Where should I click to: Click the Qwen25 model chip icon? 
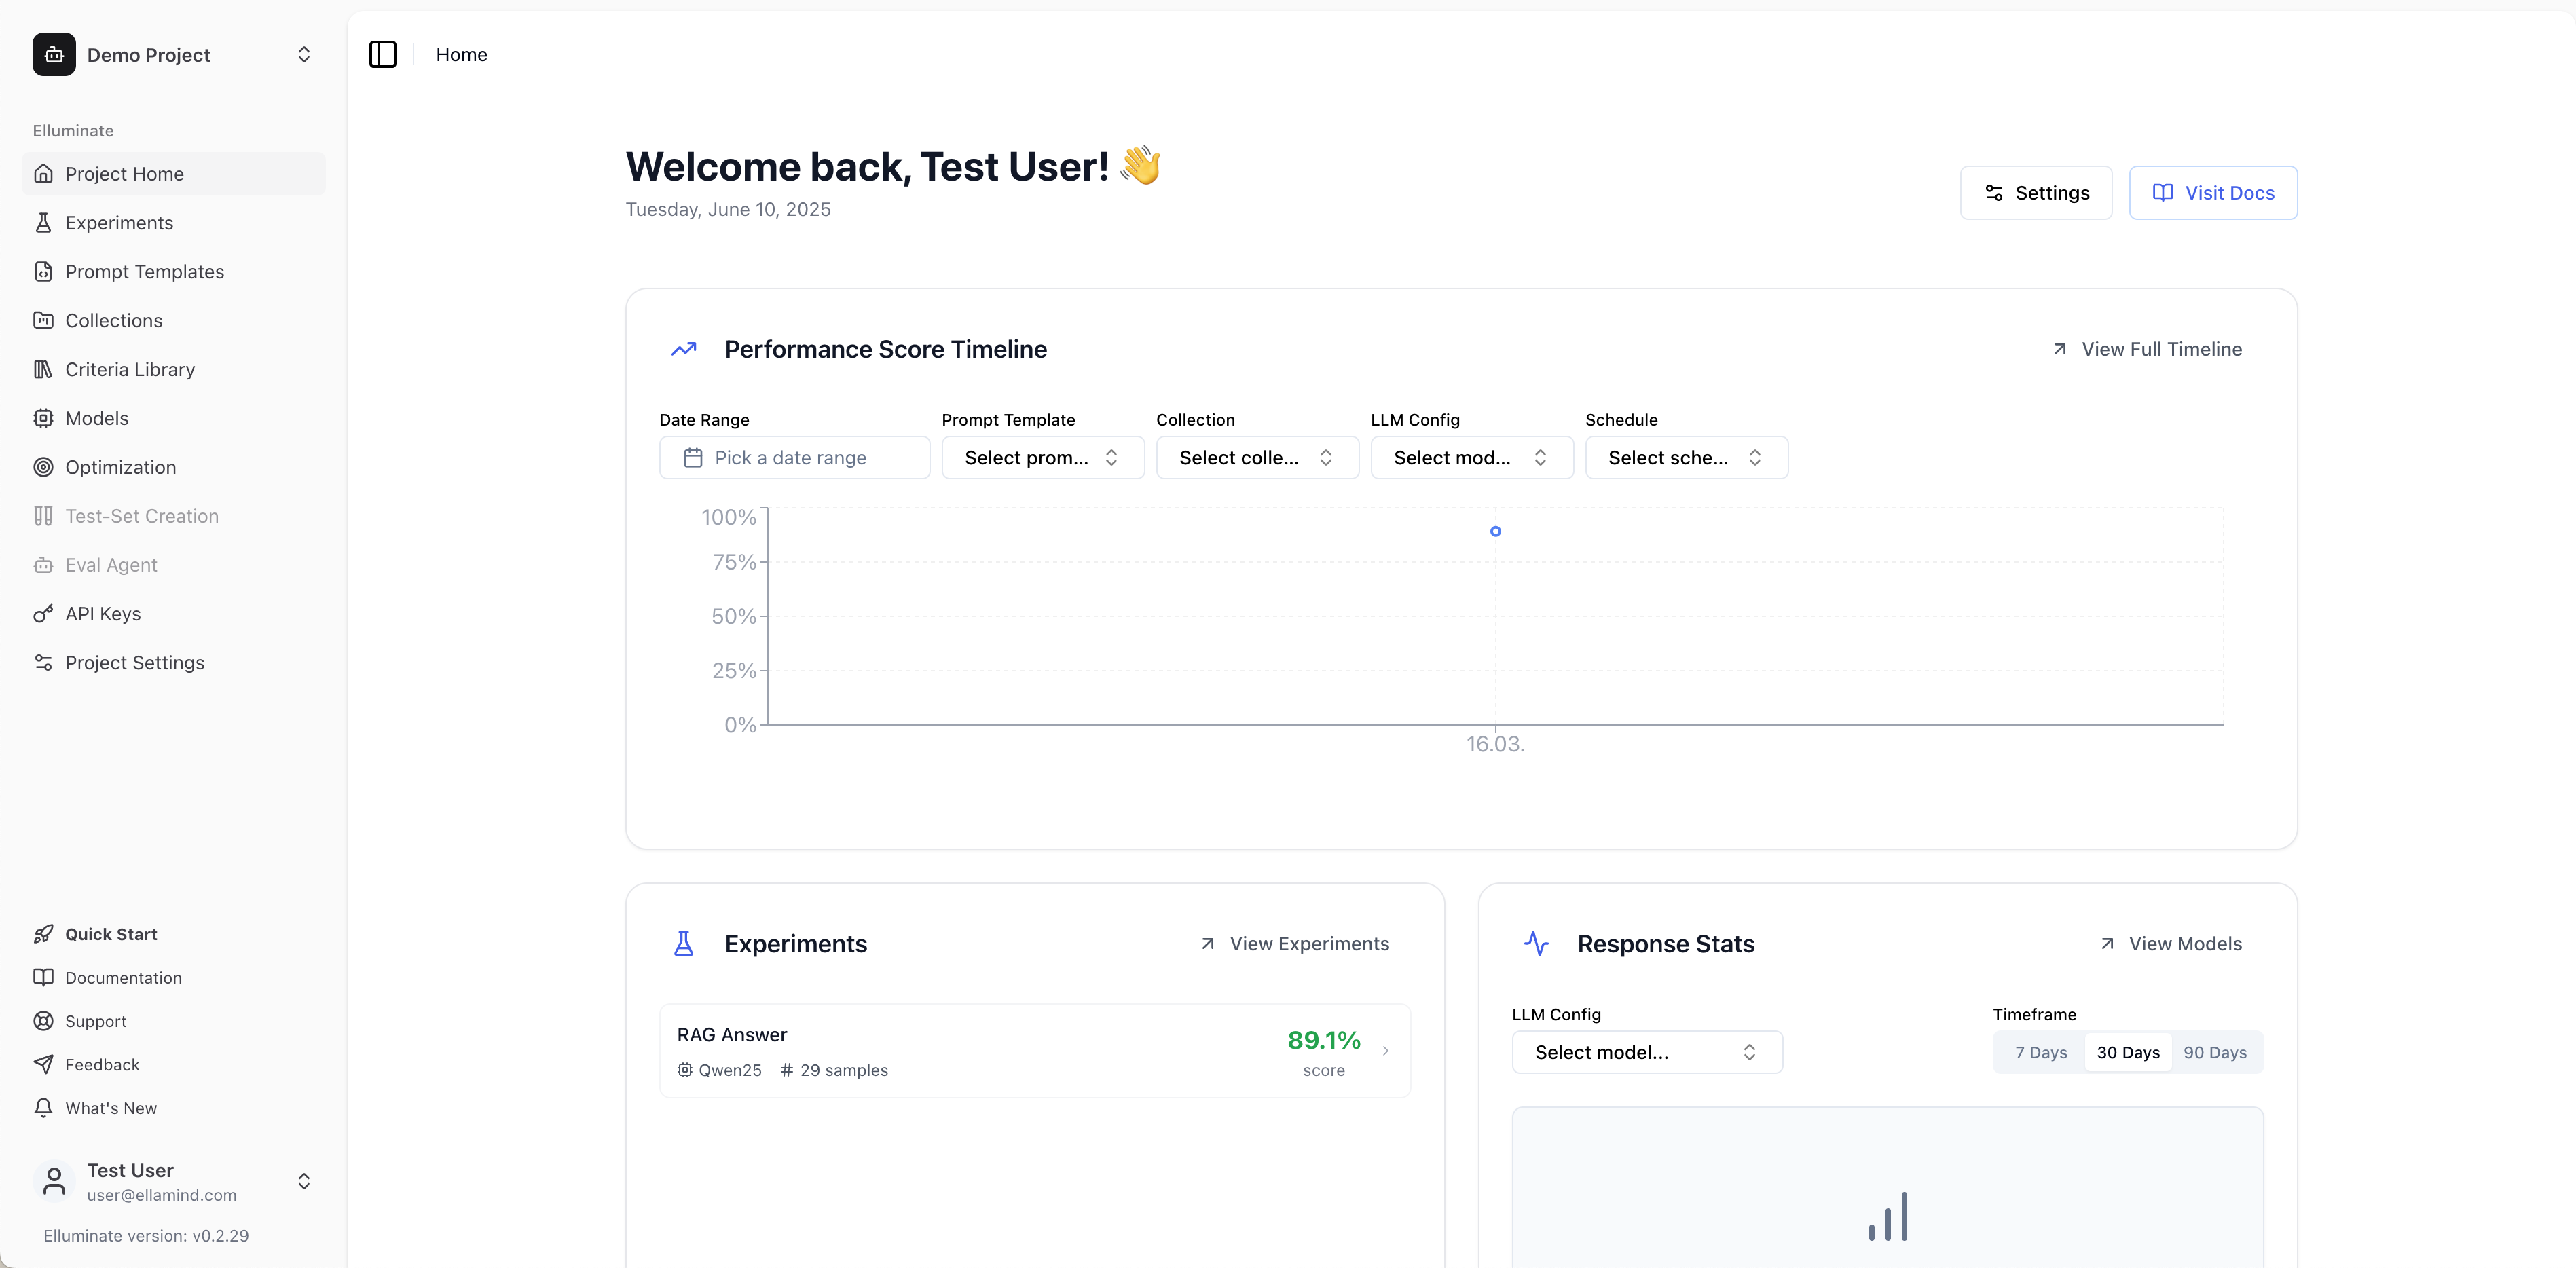click(x=685, y=1070)
